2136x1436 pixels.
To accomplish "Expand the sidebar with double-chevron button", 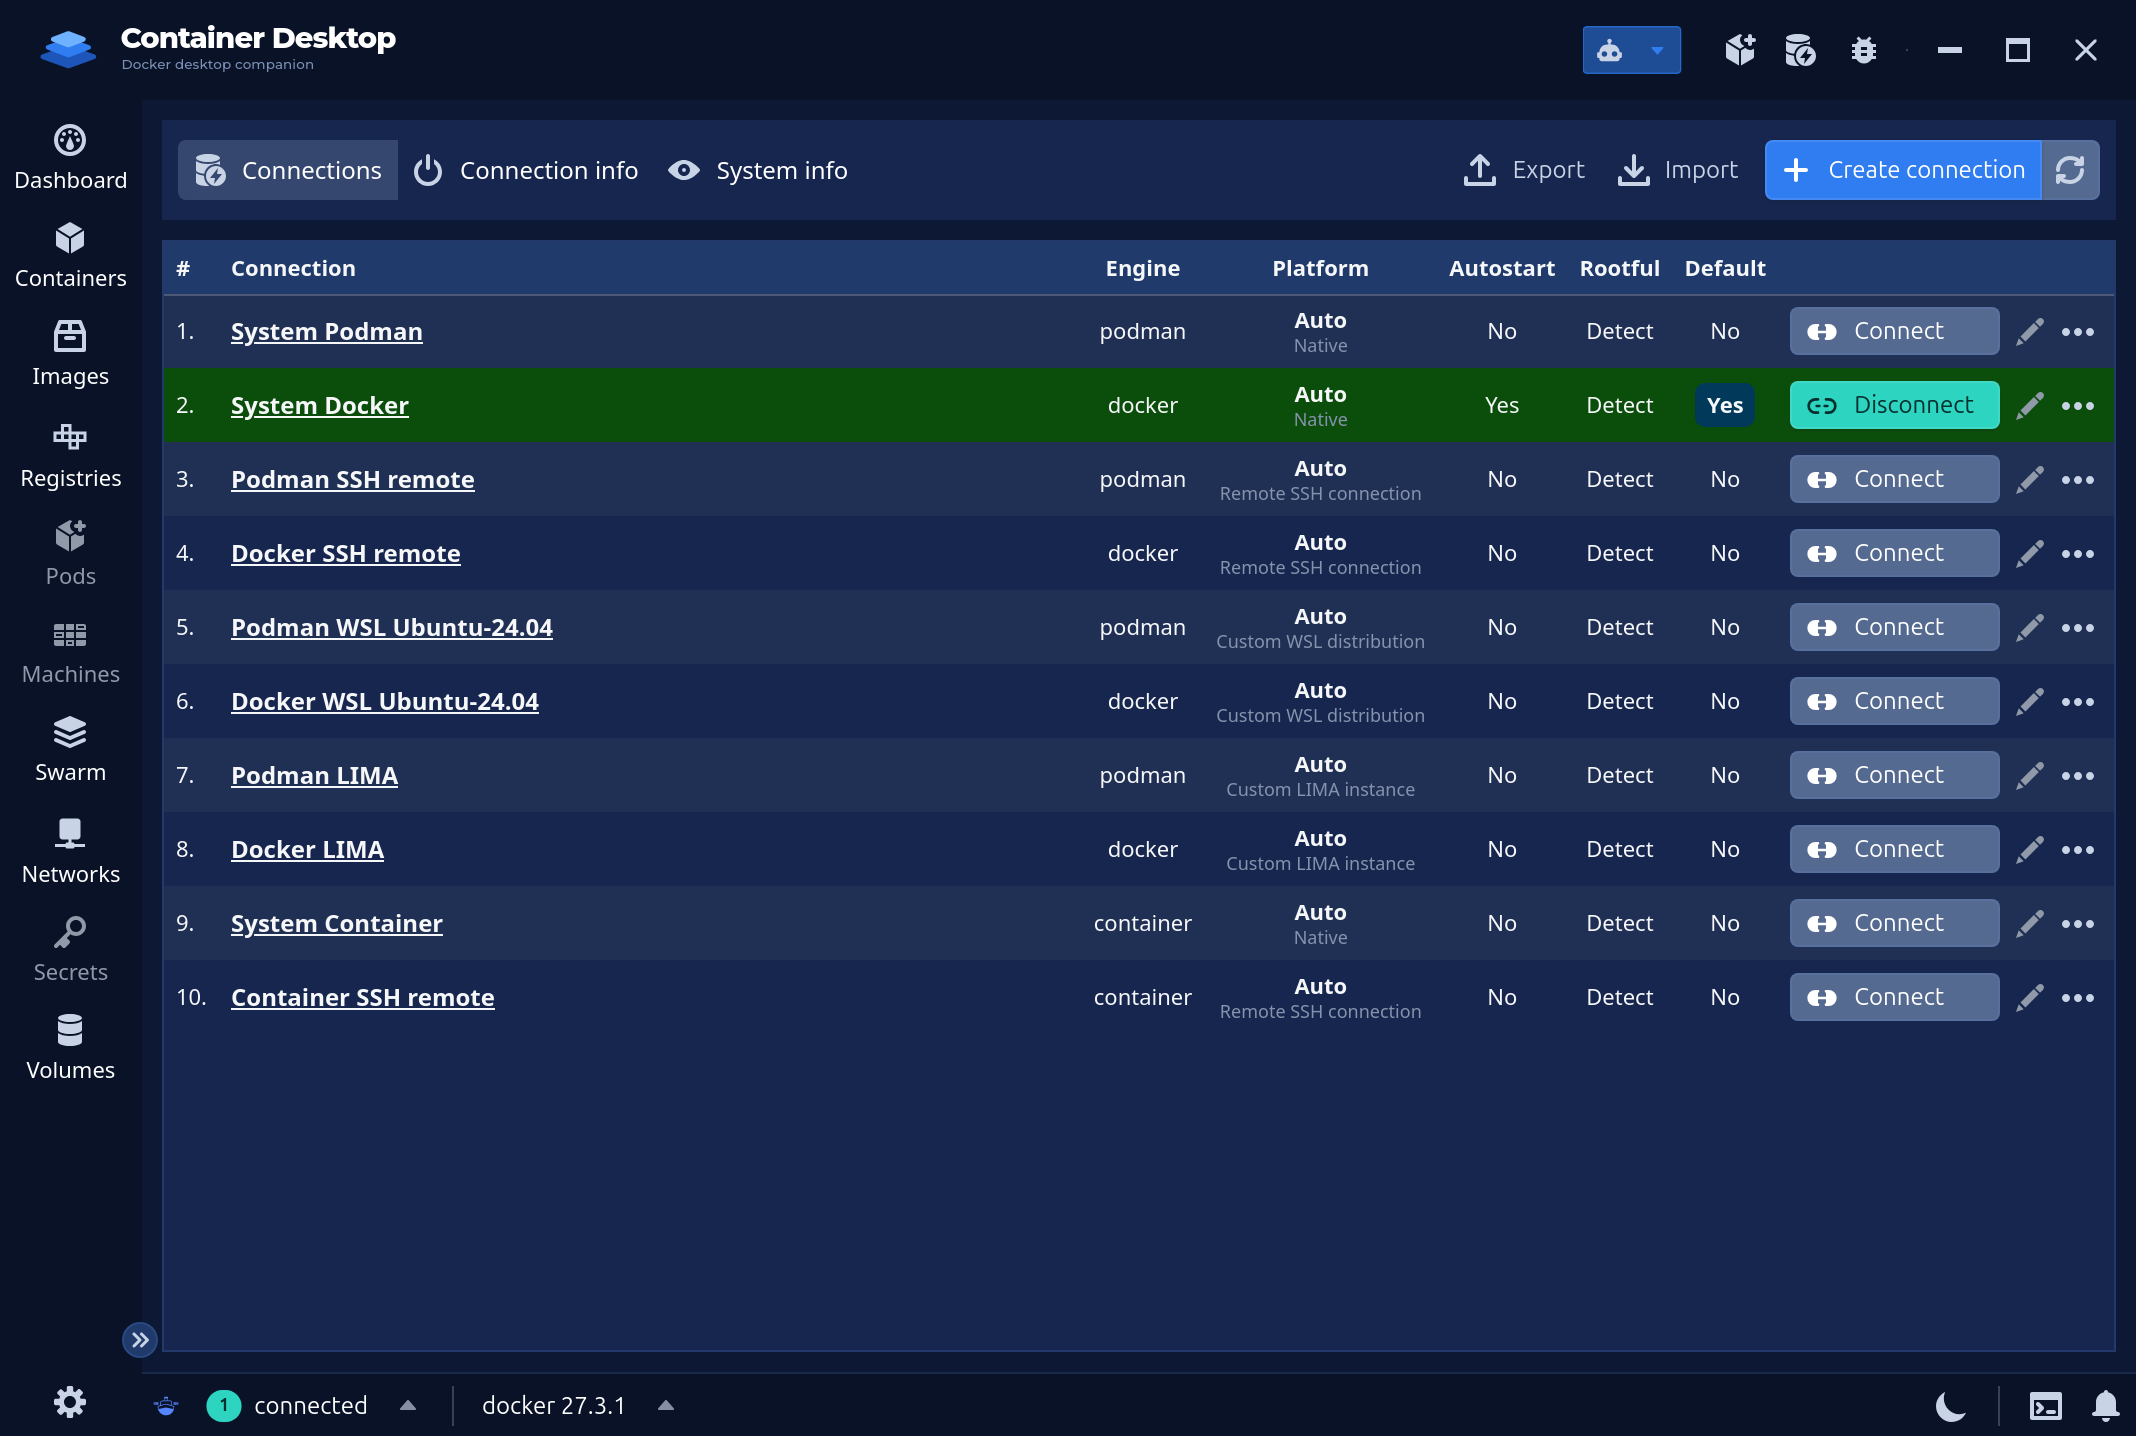I will 140,1339.
